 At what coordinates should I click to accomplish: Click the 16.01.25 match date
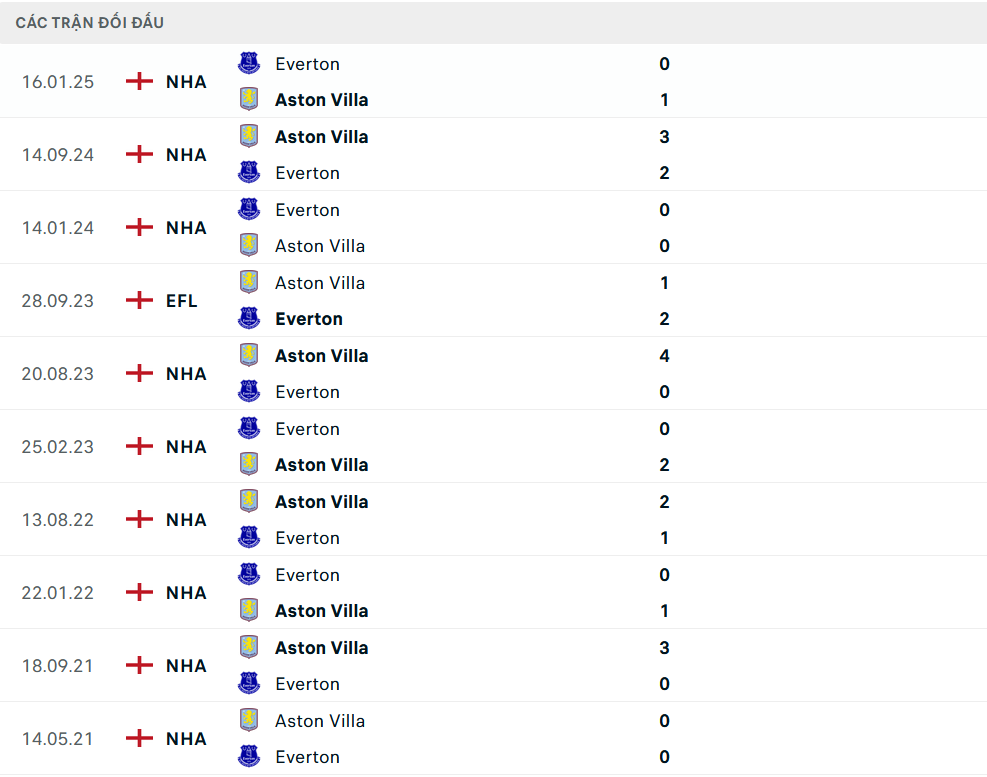[58, 81]
